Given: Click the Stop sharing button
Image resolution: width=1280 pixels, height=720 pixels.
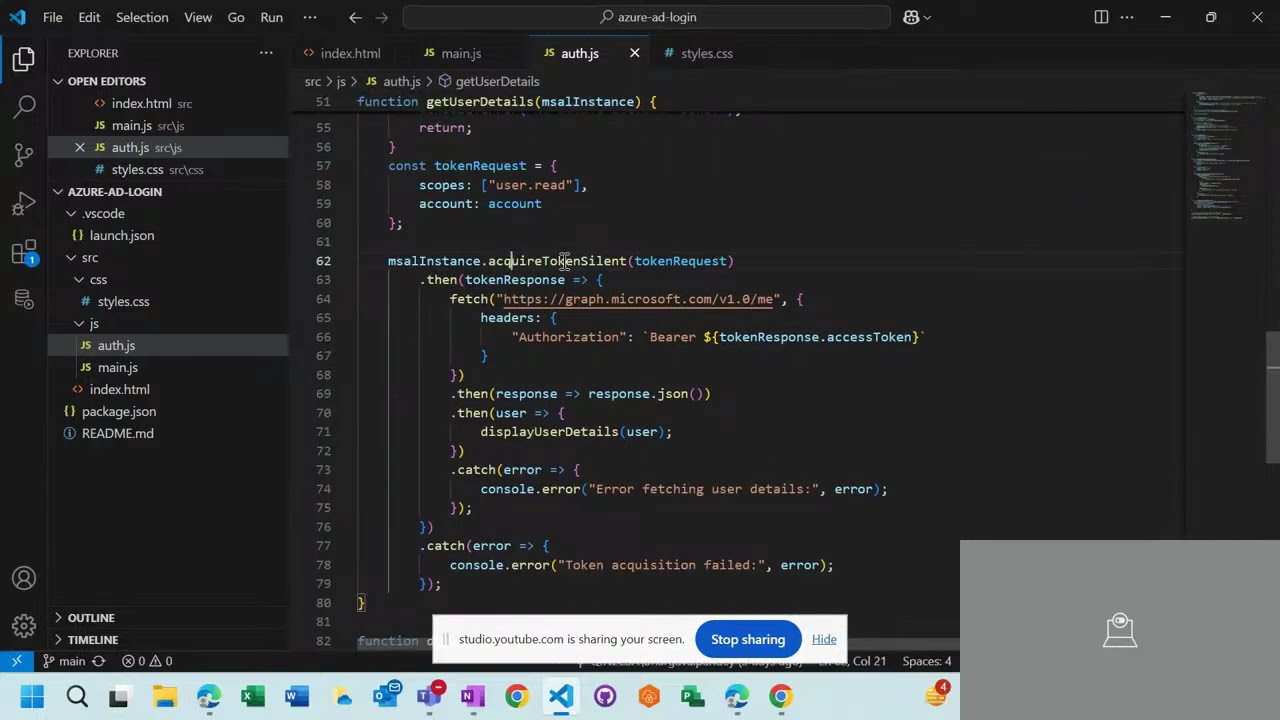Looking at the screenshot, I should [748, 639].
